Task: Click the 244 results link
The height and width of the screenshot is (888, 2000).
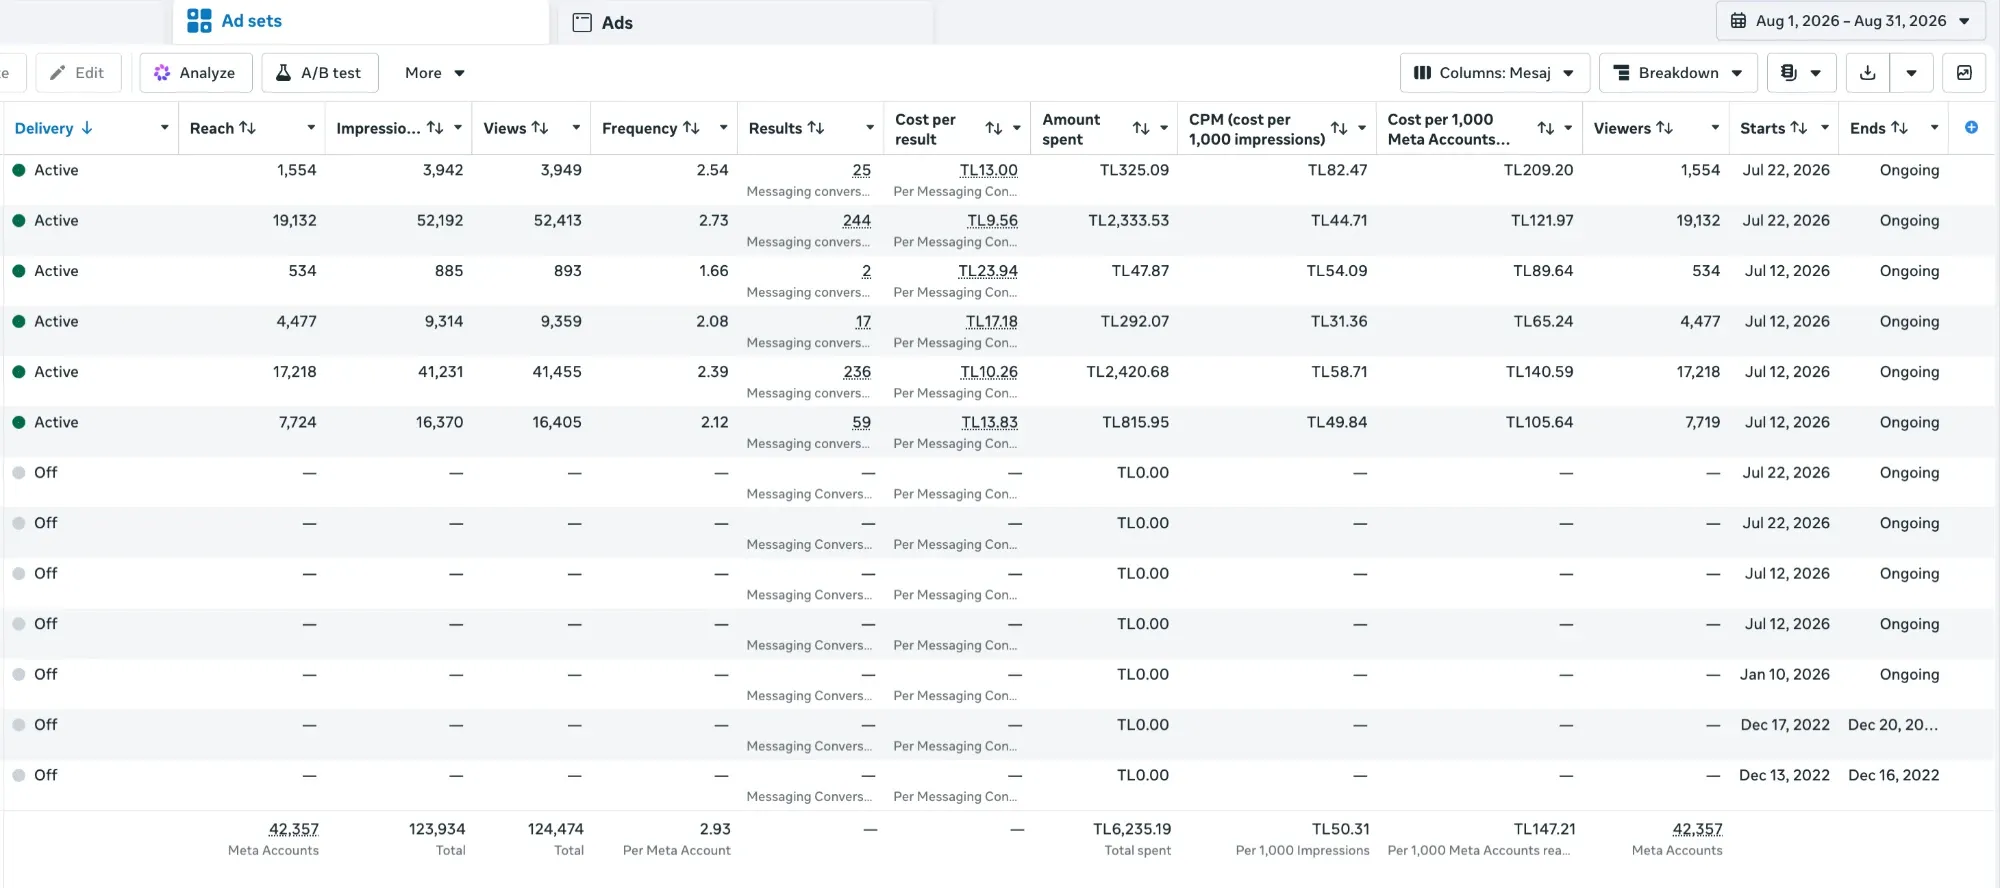Action: (857, 221)
